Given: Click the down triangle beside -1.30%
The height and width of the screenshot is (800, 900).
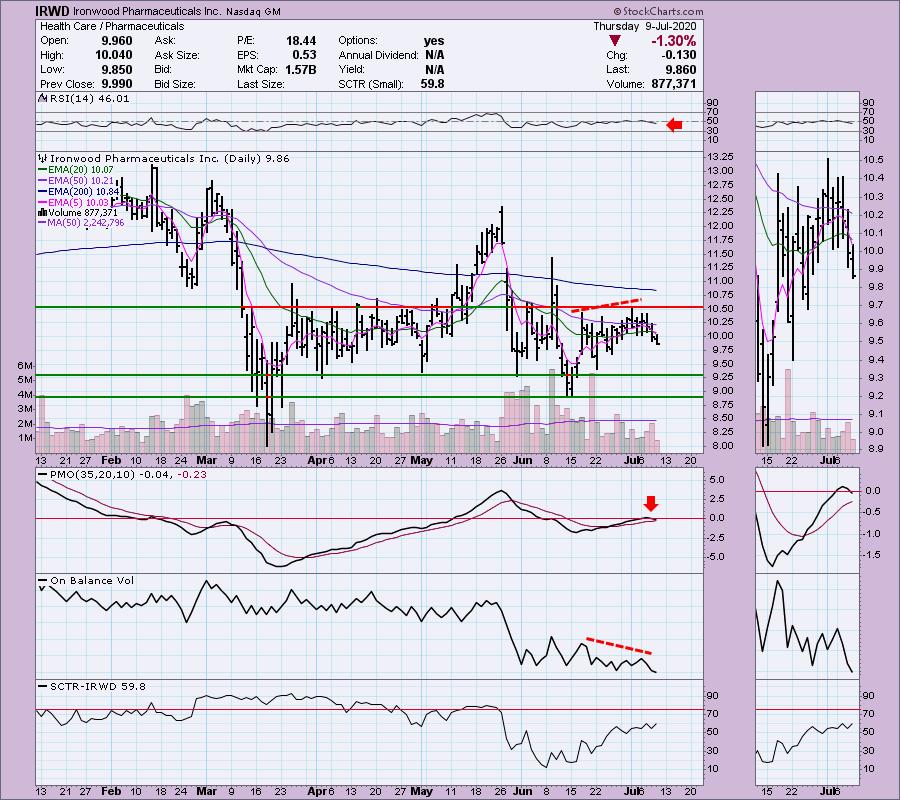Looking at the screenshot, I should coord(615,41).
